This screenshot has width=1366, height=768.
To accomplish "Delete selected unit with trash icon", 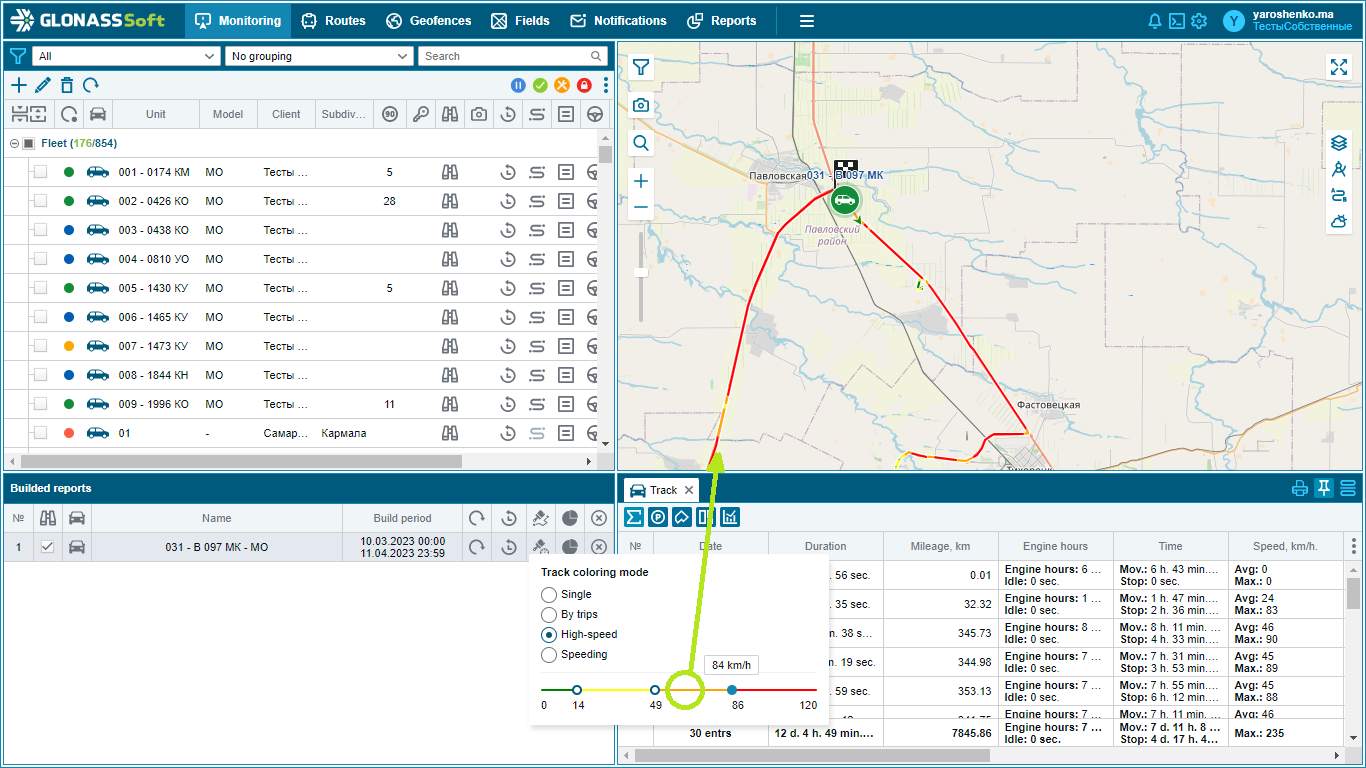I will (67, 85).
